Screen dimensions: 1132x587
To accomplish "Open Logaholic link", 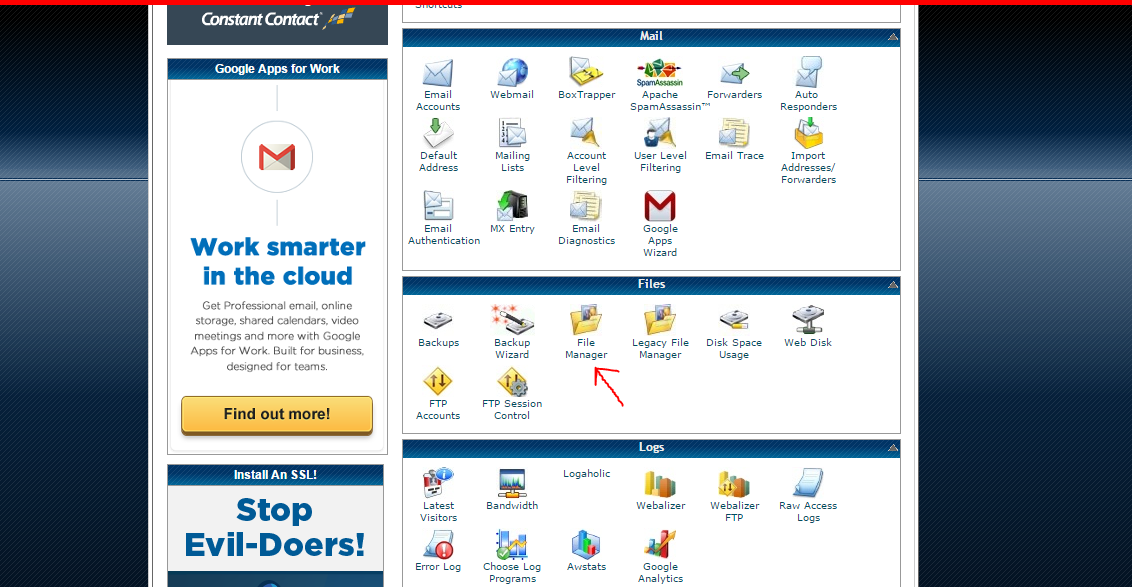I will click(586, 474).
